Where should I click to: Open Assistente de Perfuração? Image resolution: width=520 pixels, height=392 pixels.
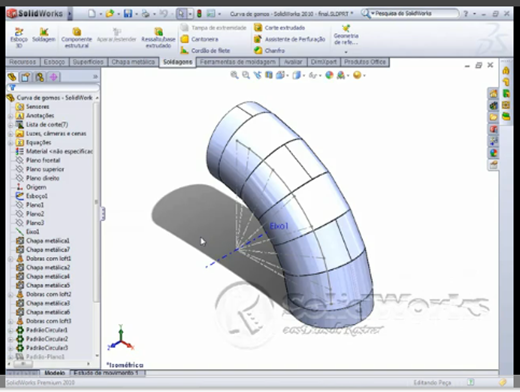289,39
